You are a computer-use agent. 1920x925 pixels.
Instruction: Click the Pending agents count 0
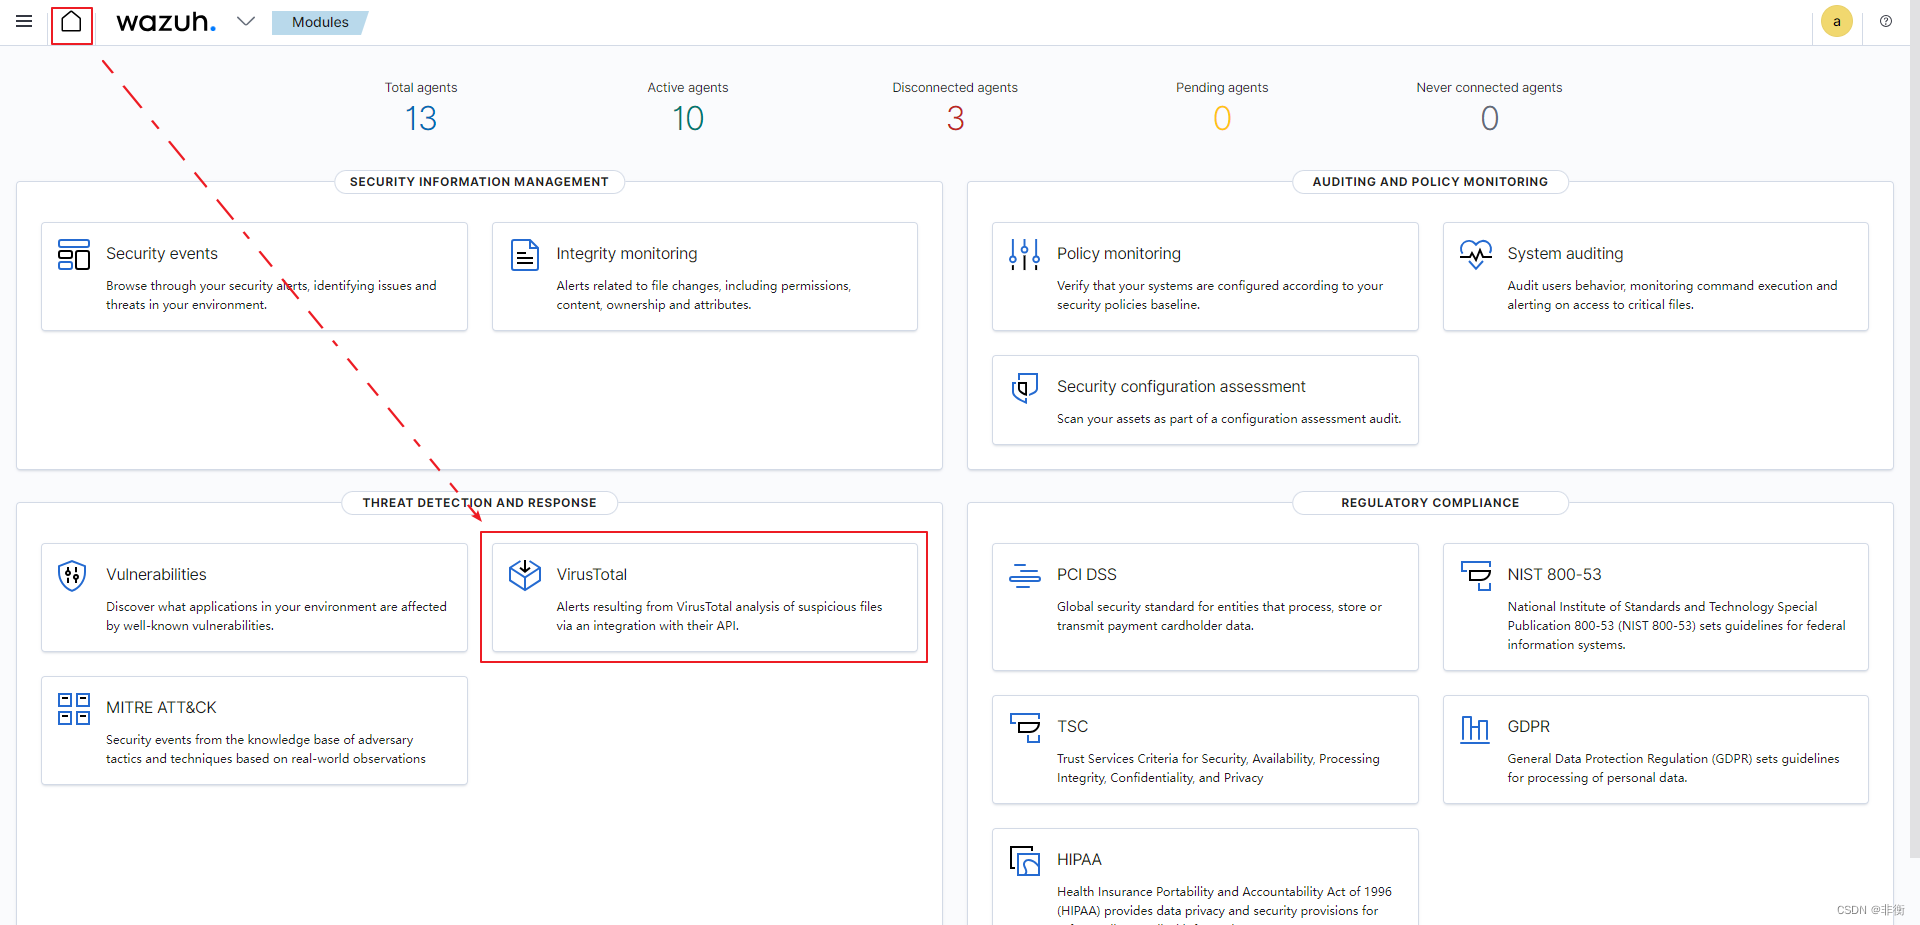point(1222,119)
